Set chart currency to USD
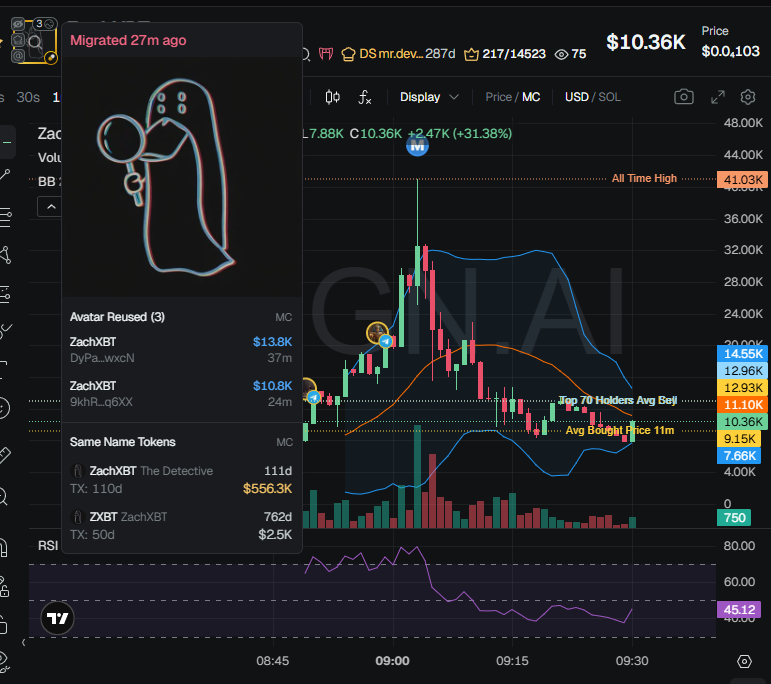 click(577, 97)
